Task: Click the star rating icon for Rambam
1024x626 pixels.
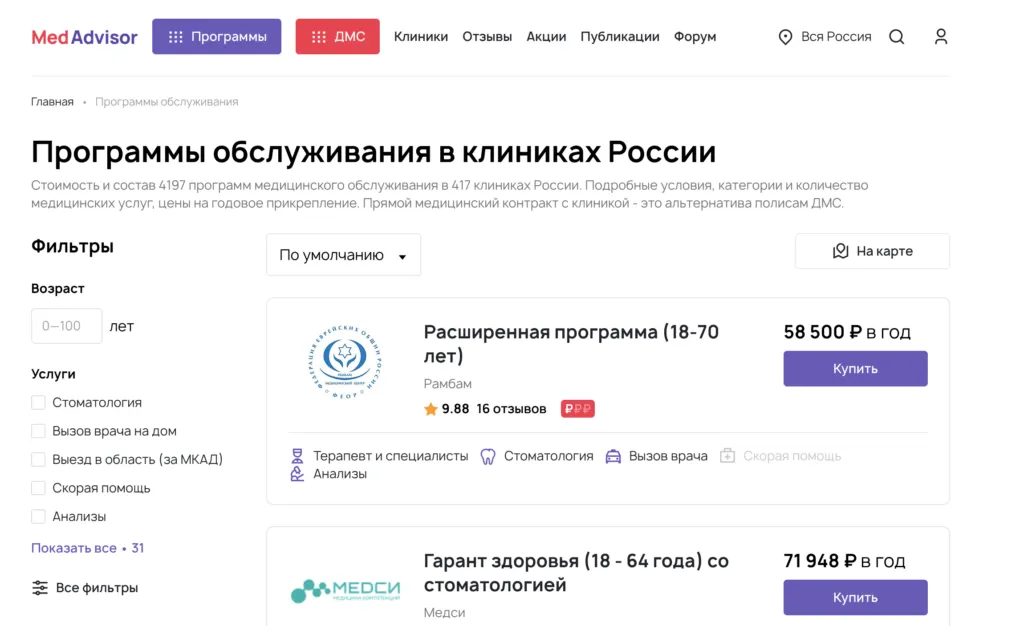Action: tap(431, 409)
